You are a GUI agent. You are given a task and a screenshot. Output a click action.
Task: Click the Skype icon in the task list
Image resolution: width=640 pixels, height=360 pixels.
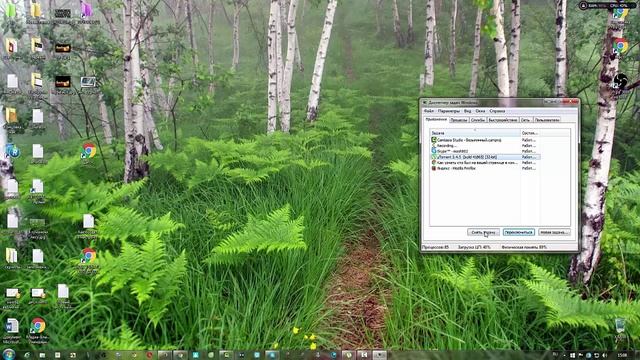433,151
